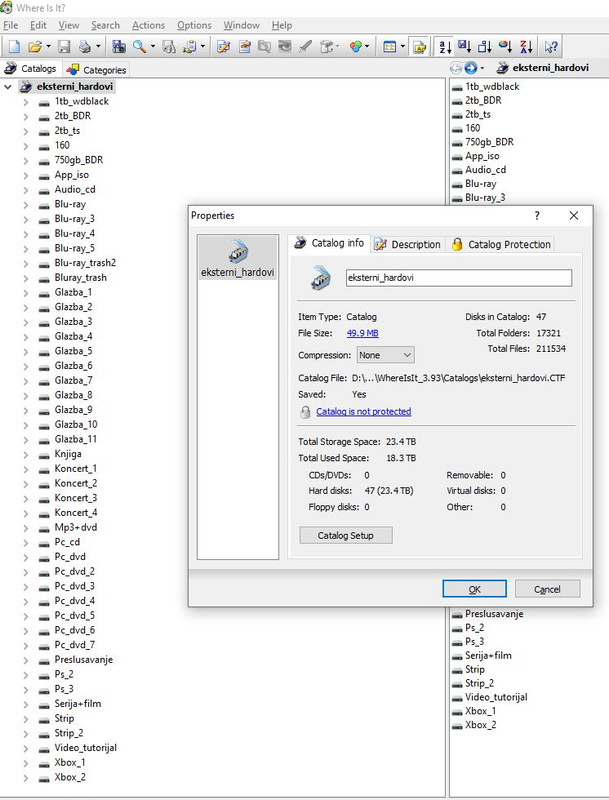Click the padlock icon beside Catalog is not protected
609x800 pixels.
(x=305, y=412)
